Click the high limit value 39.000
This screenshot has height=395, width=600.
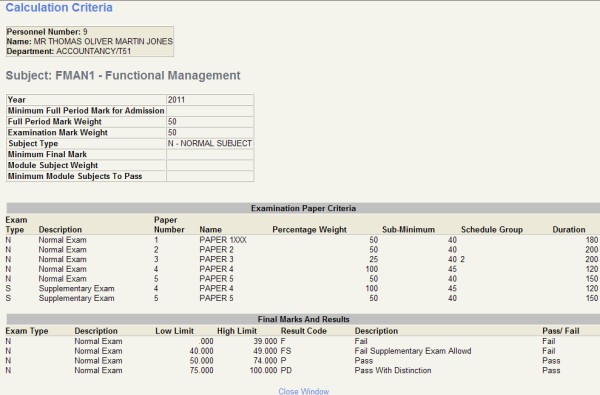pyautogui.click(x=265, y=341)
